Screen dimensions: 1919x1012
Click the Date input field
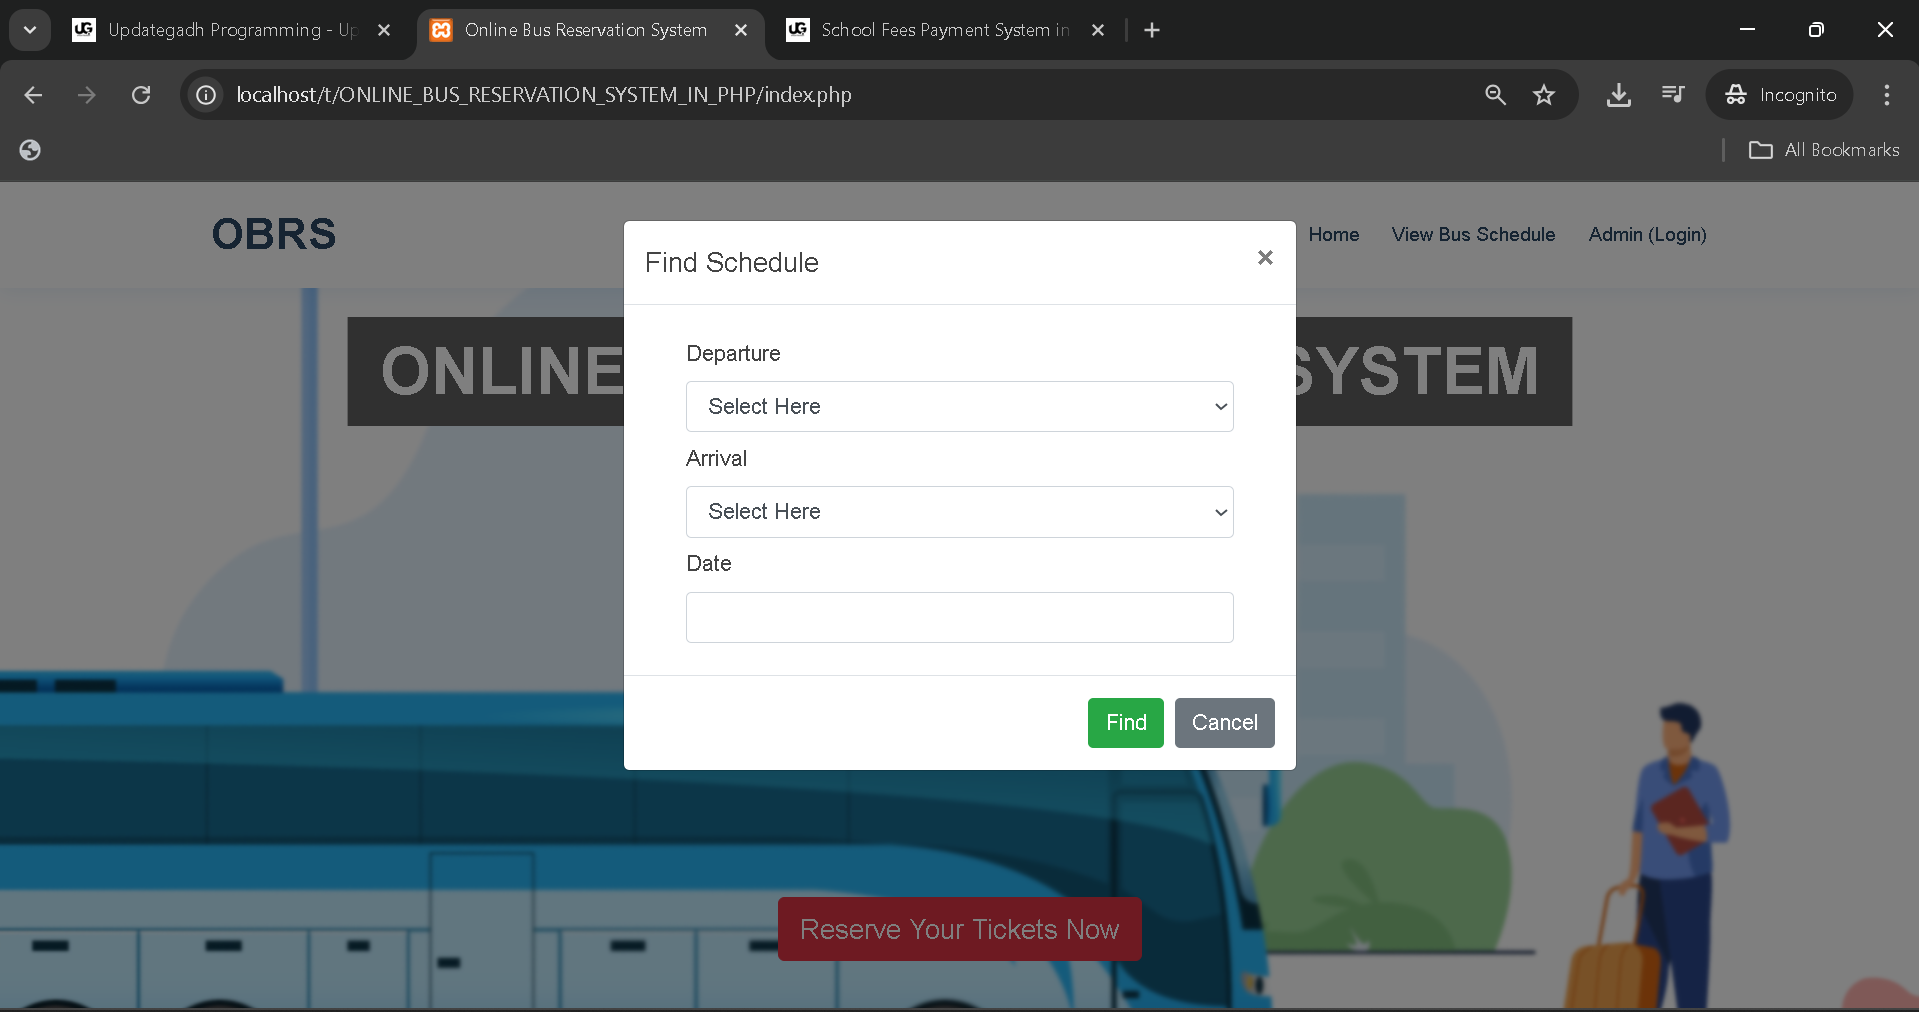tap(959, 617)
